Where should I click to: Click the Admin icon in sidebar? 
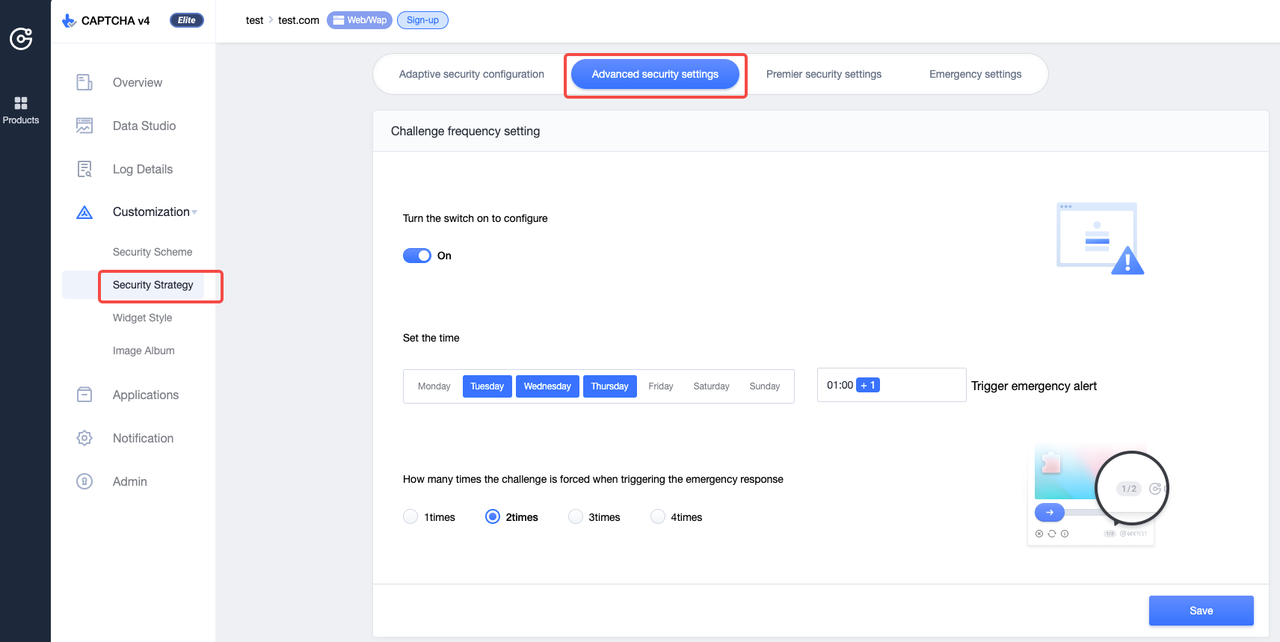pyautogui.click(x=85, y=481)
